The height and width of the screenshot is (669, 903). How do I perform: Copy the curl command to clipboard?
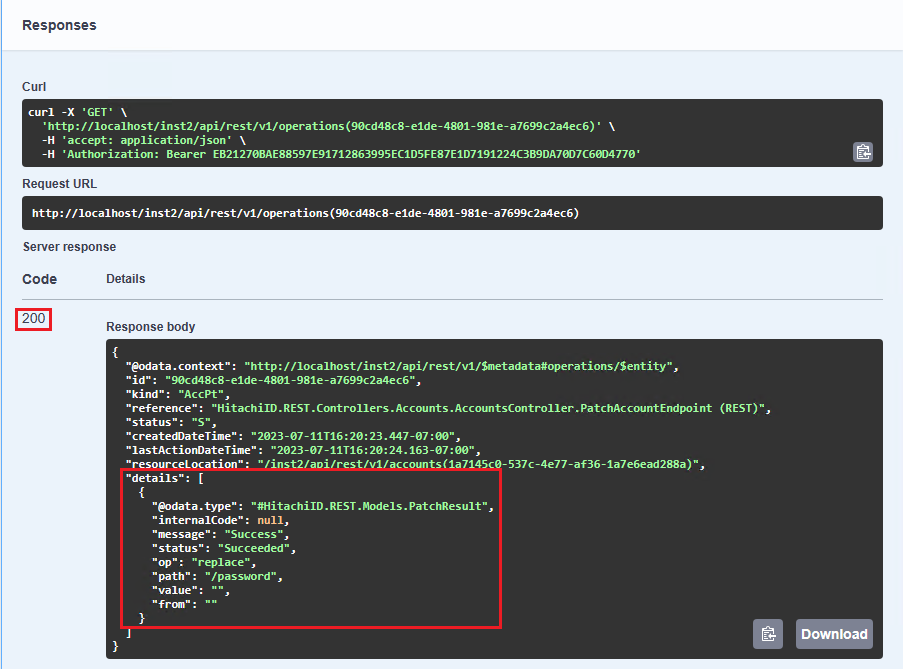coord(862,152)
